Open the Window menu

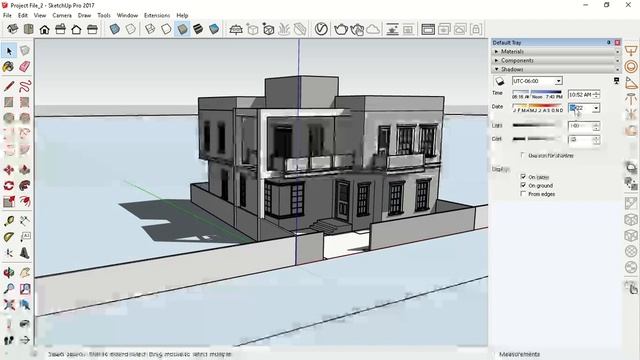point(127,15)
